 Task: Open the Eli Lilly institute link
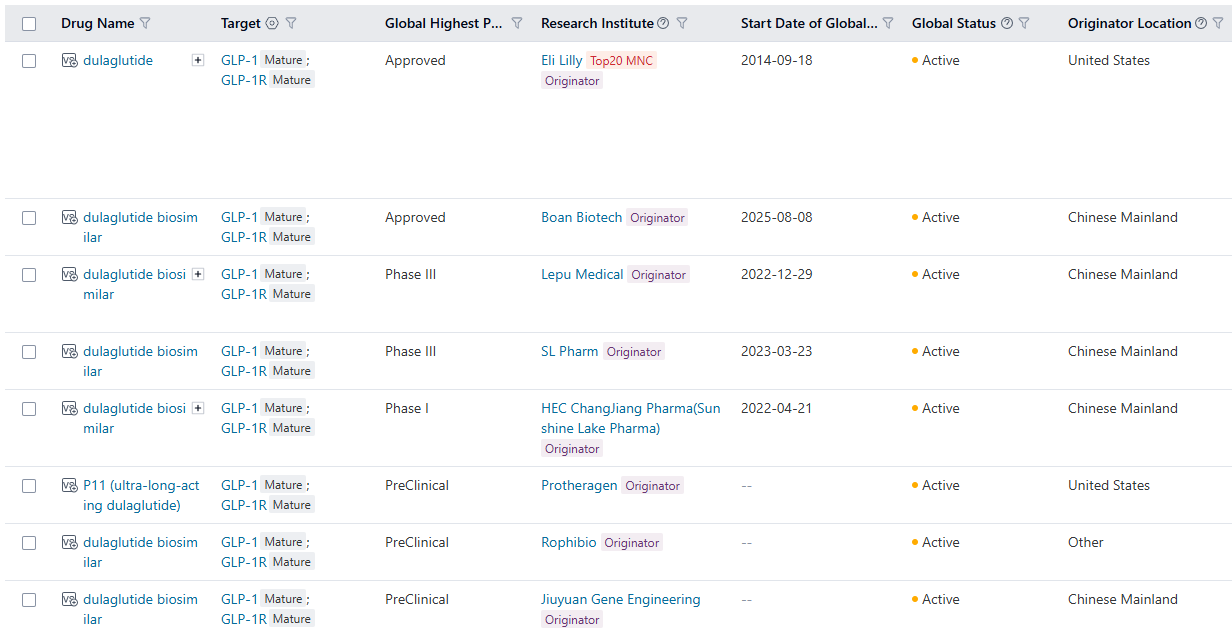pos(561,60)
